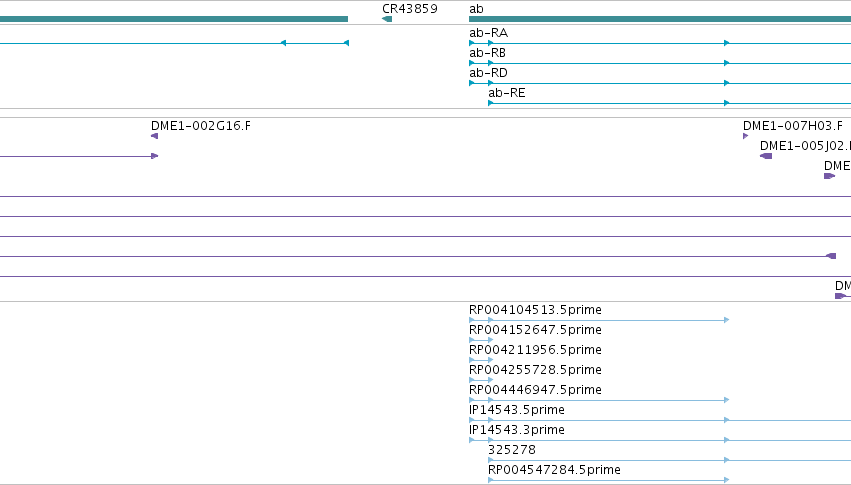Click the CR43859 gene arrow glyph
This screenshot has height=485, width=851.
point(387,19)
